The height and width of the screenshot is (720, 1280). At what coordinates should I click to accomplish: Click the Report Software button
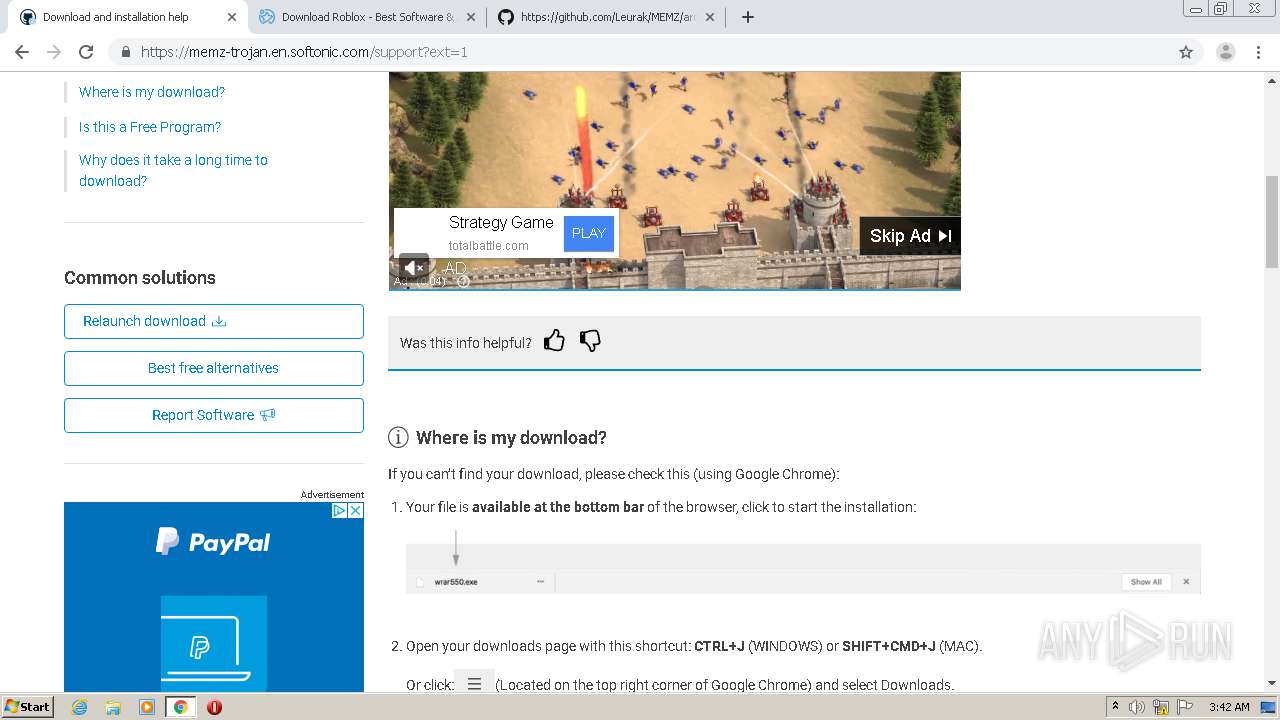tap(214, 415)
